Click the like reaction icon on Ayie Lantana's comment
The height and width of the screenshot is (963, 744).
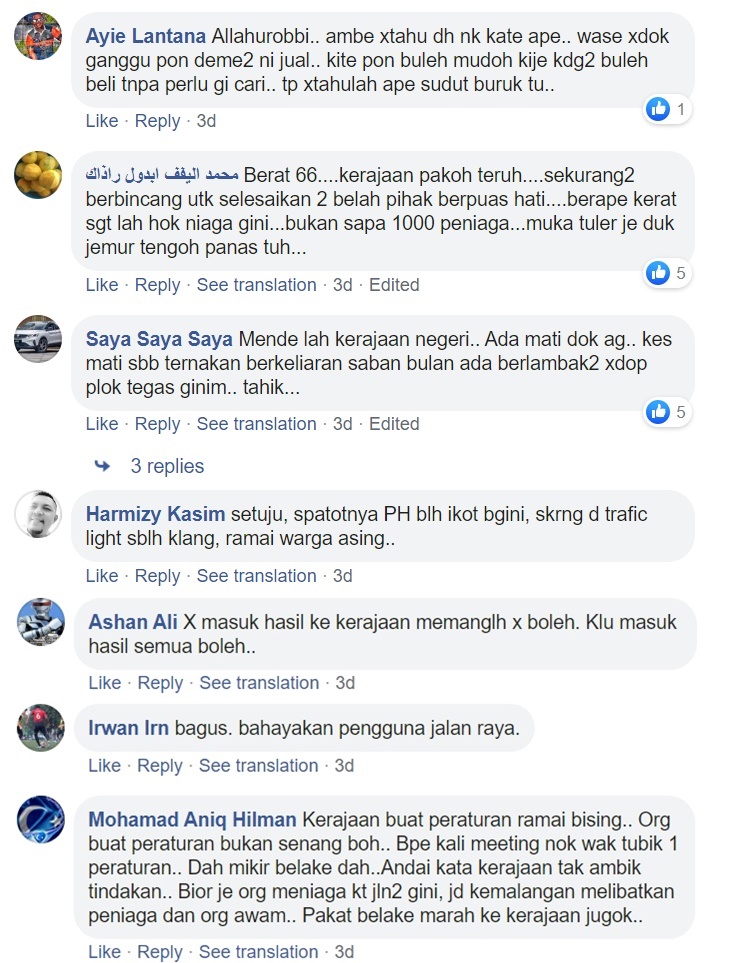click(x=657, y=109)
